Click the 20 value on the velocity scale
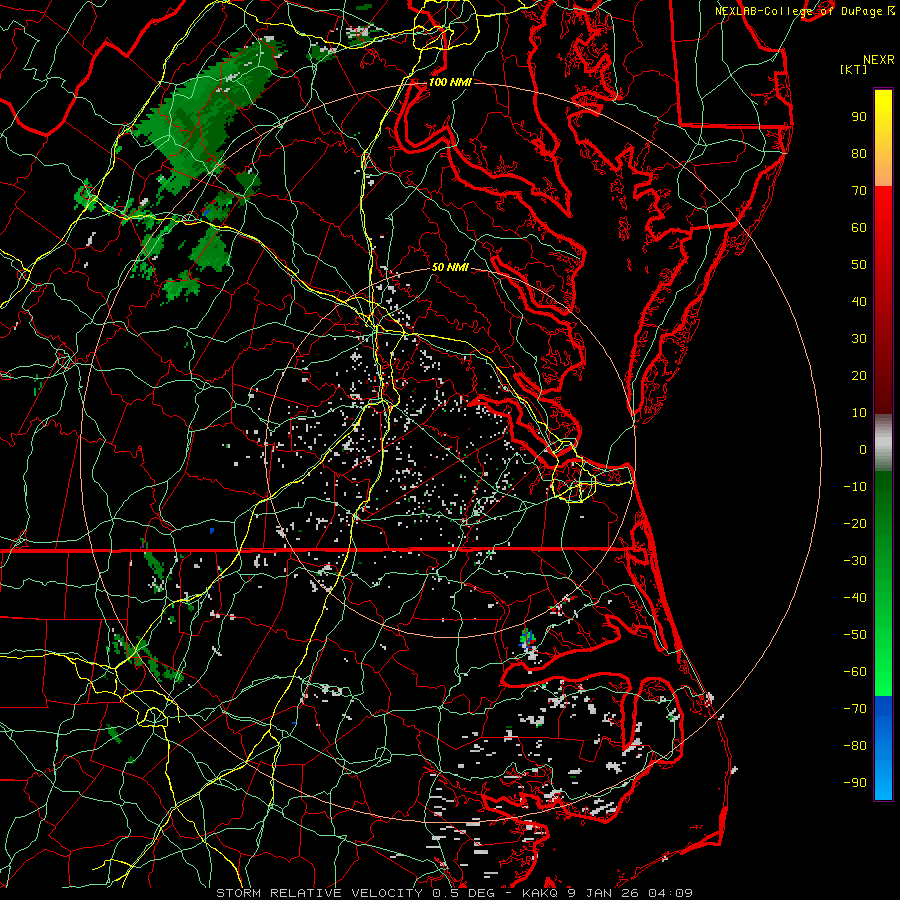 point(859,375)
